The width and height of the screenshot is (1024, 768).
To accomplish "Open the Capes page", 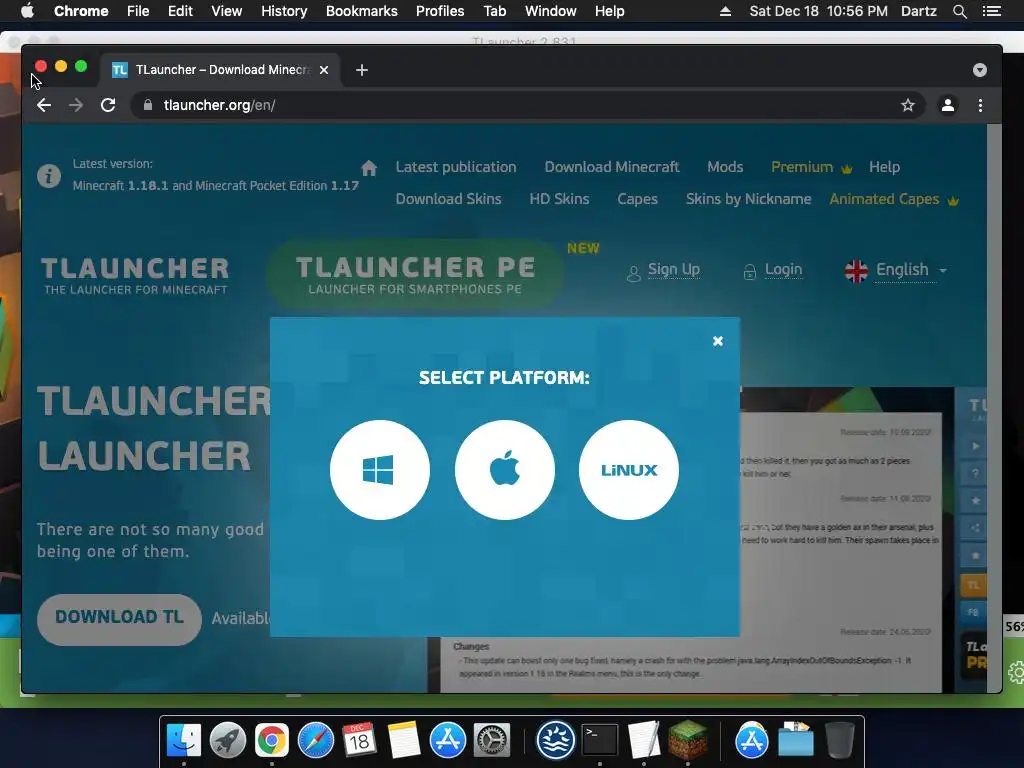I will (637, 199).
